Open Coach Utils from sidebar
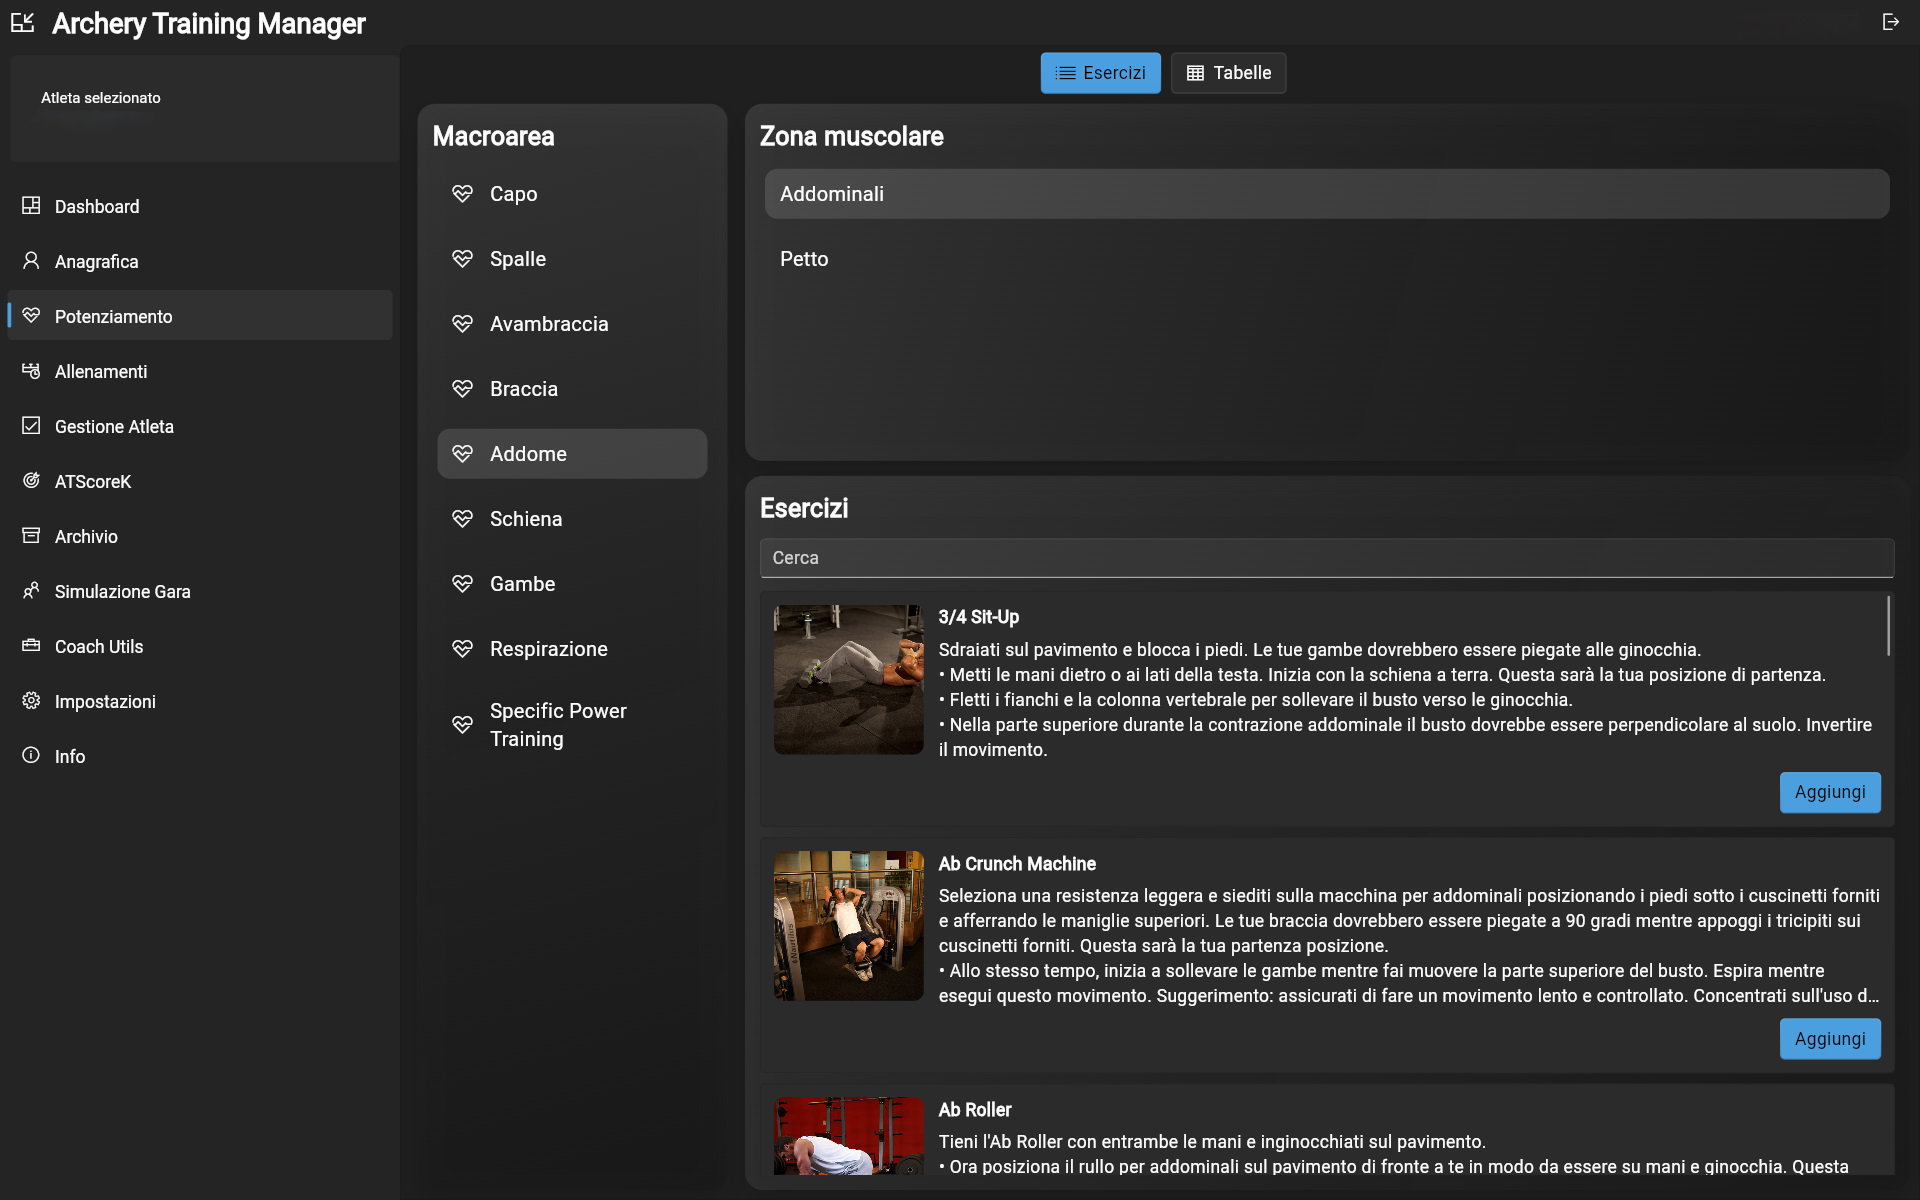Viewport: 1920px width, 1200px height. tap(200, 646)
